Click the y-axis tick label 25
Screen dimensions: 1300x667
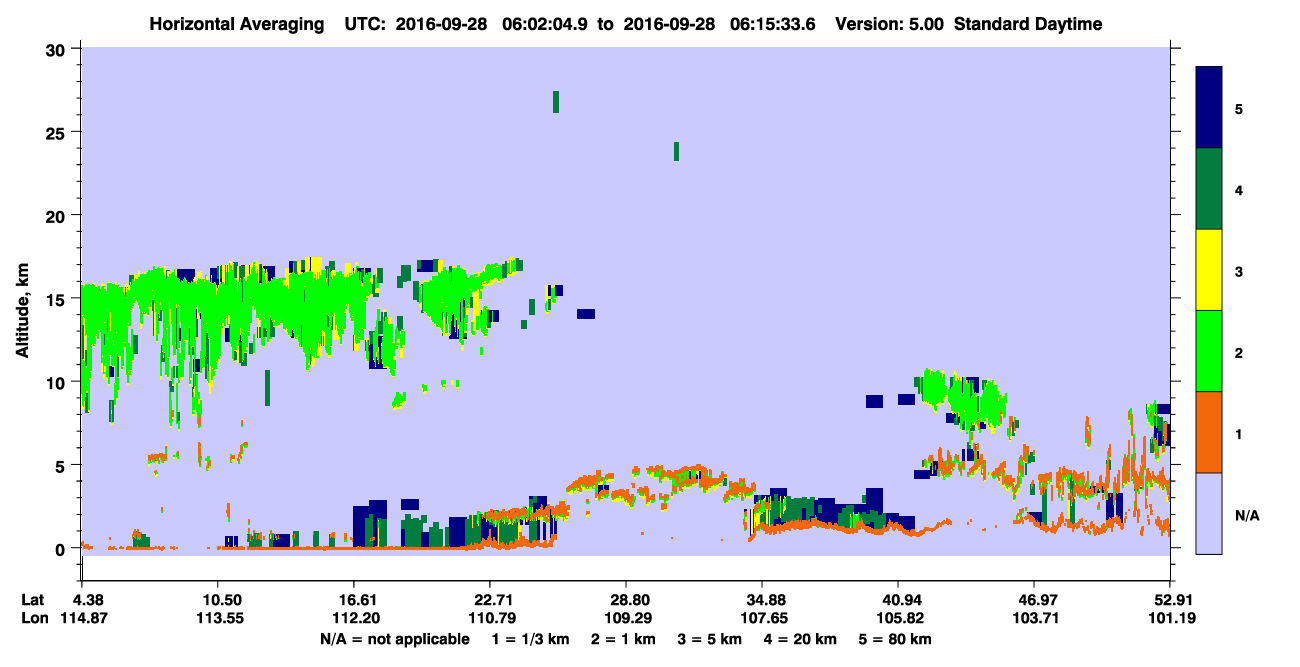pyautogui.click(x=58, y=132)
